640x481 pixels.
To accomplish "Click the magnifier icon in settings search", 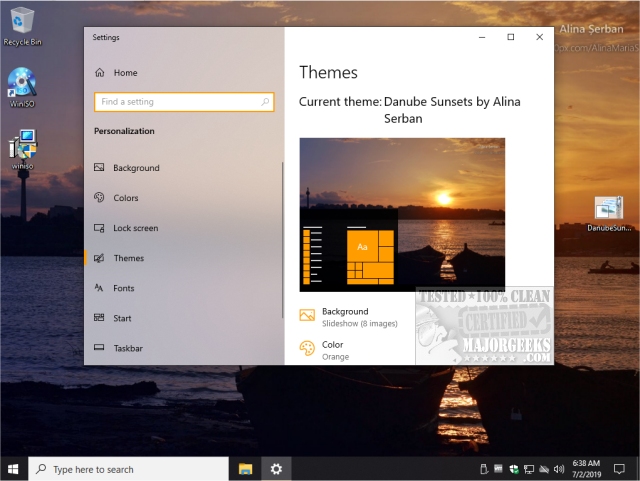I will [x=265, y=102].
